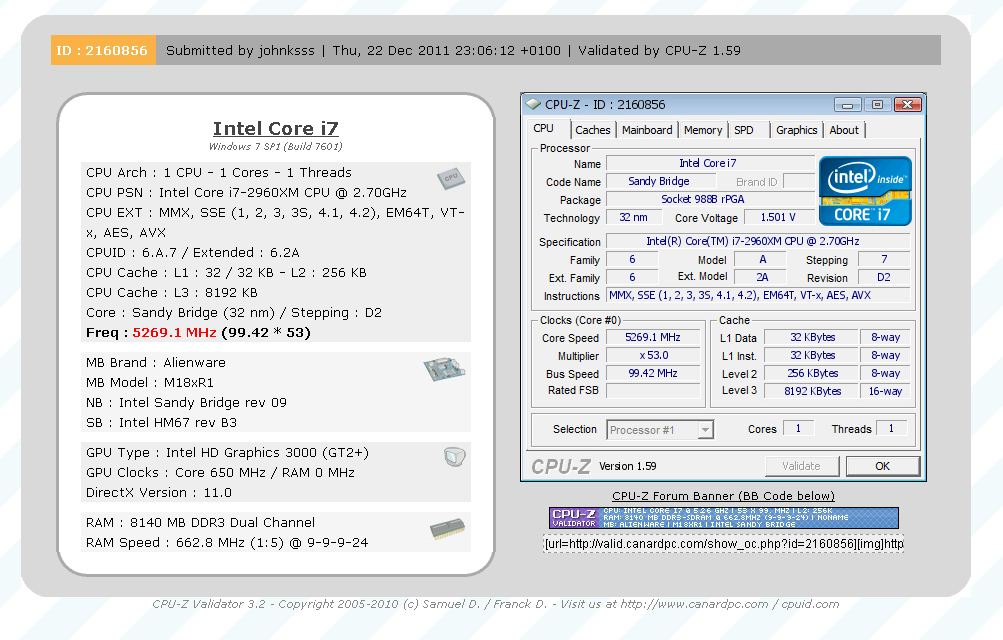Click the Package field Socket 988B rPGA
This screenshot has height=640, width=1003.
tap(709, 199)
